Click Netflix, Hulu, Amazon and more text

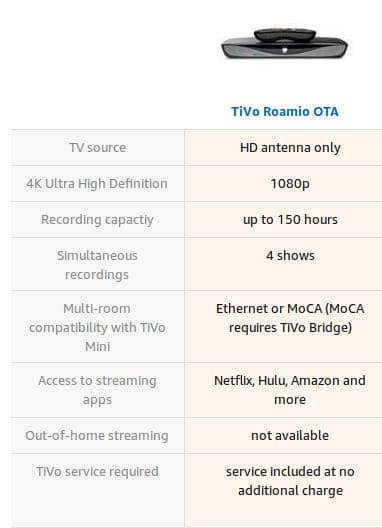pyautogui.click(x=290, y=390)
